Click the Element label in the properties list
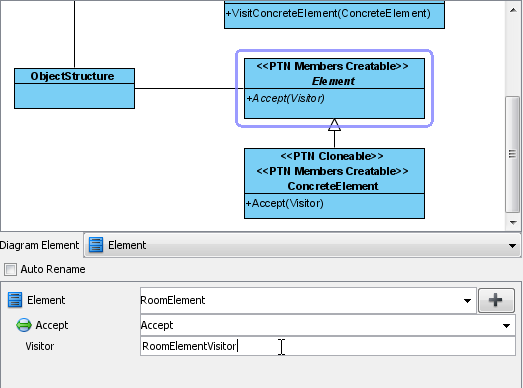The height and width of the screenshot is (388, 523). (46, 300)
